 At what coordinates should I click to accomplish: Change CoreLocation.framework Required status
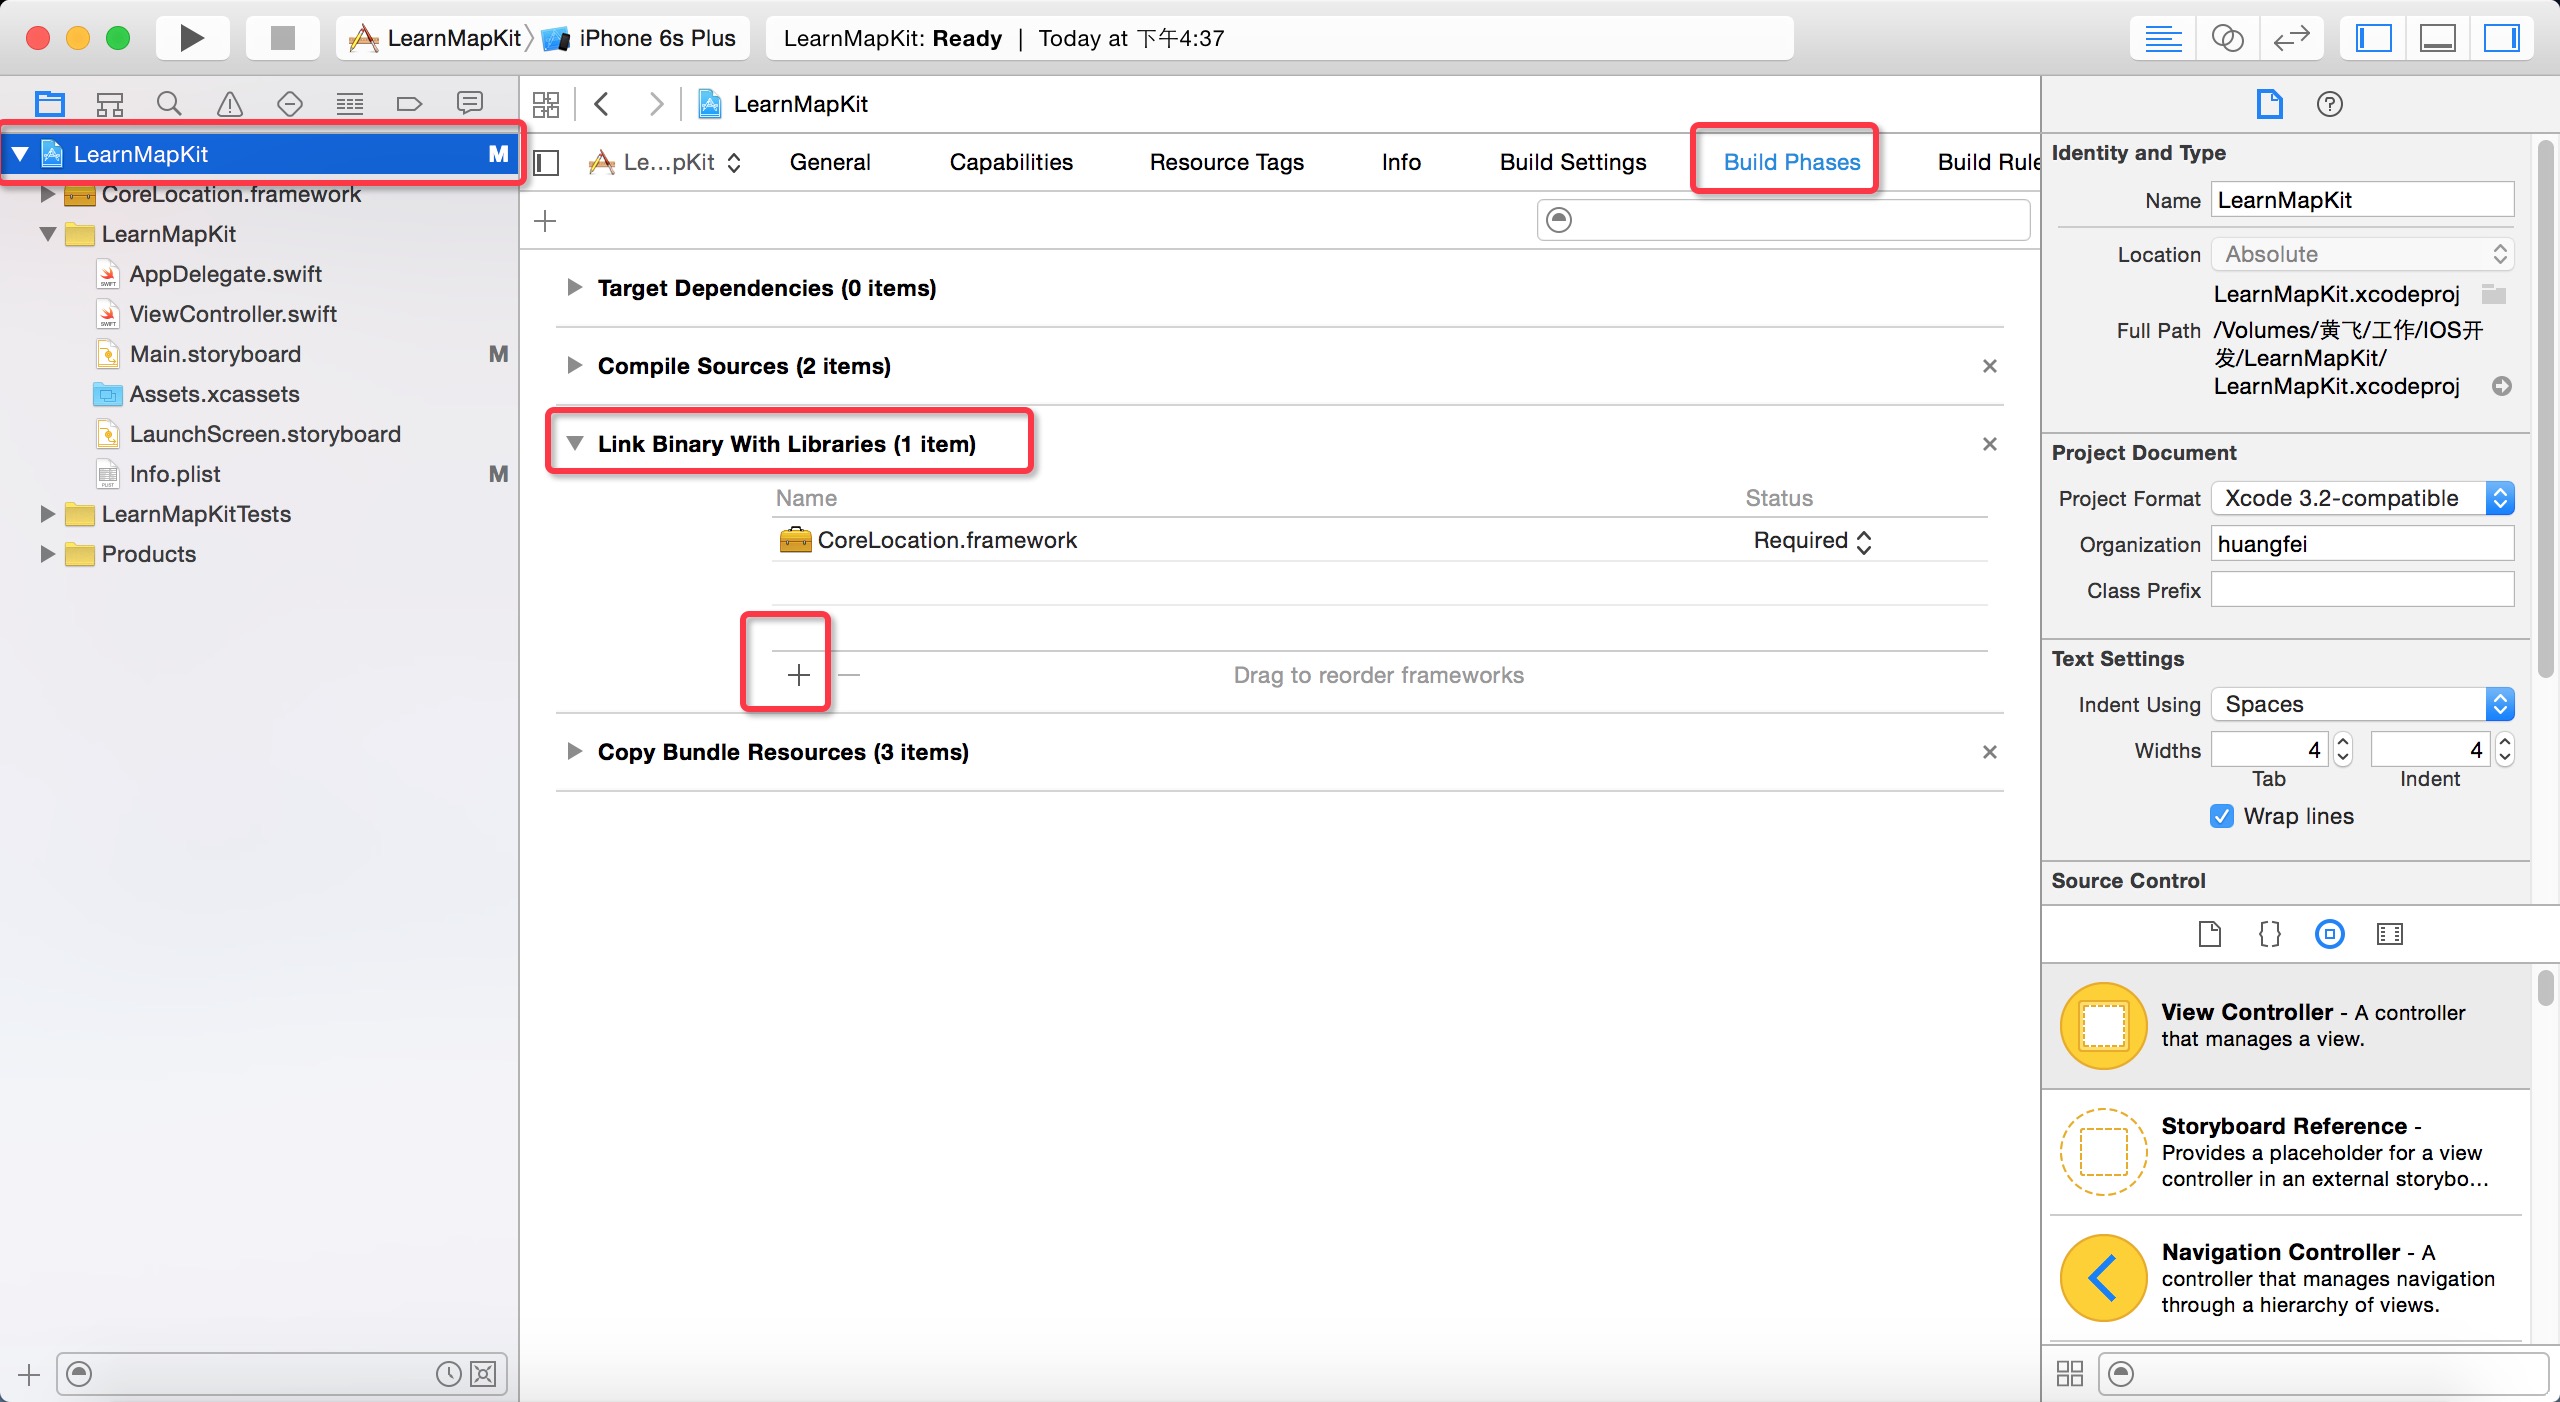pyautogui.click(x=1812, y=540)
